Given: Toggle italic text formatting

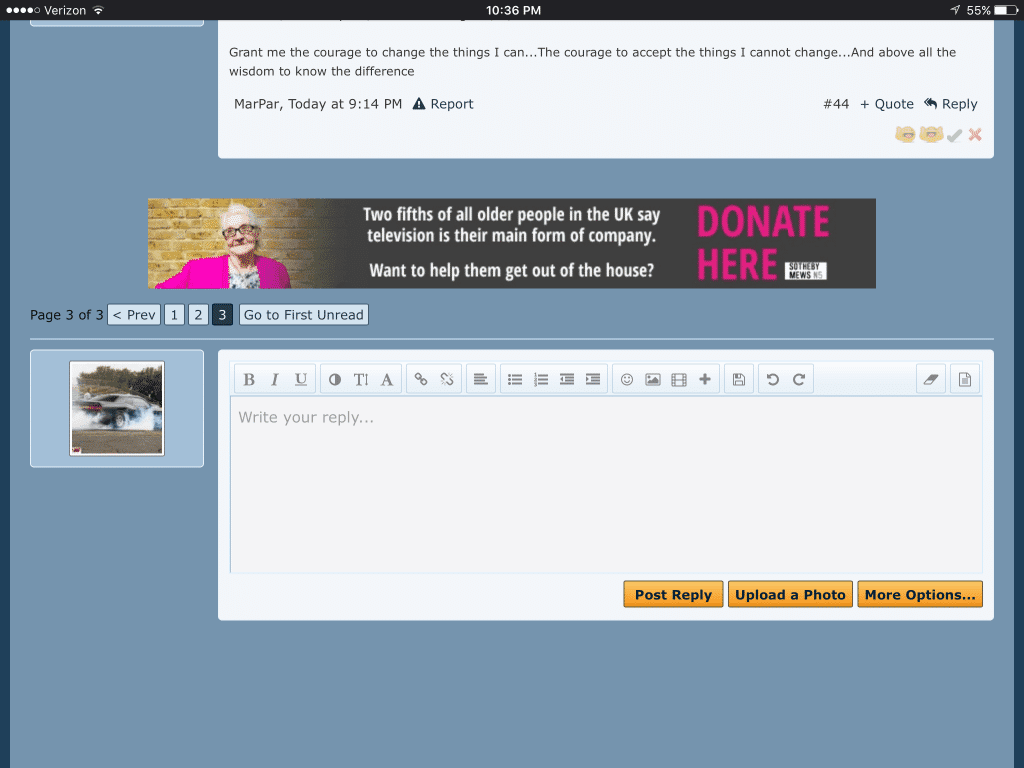Looking at the screenshot, I should tap(275, 380).
